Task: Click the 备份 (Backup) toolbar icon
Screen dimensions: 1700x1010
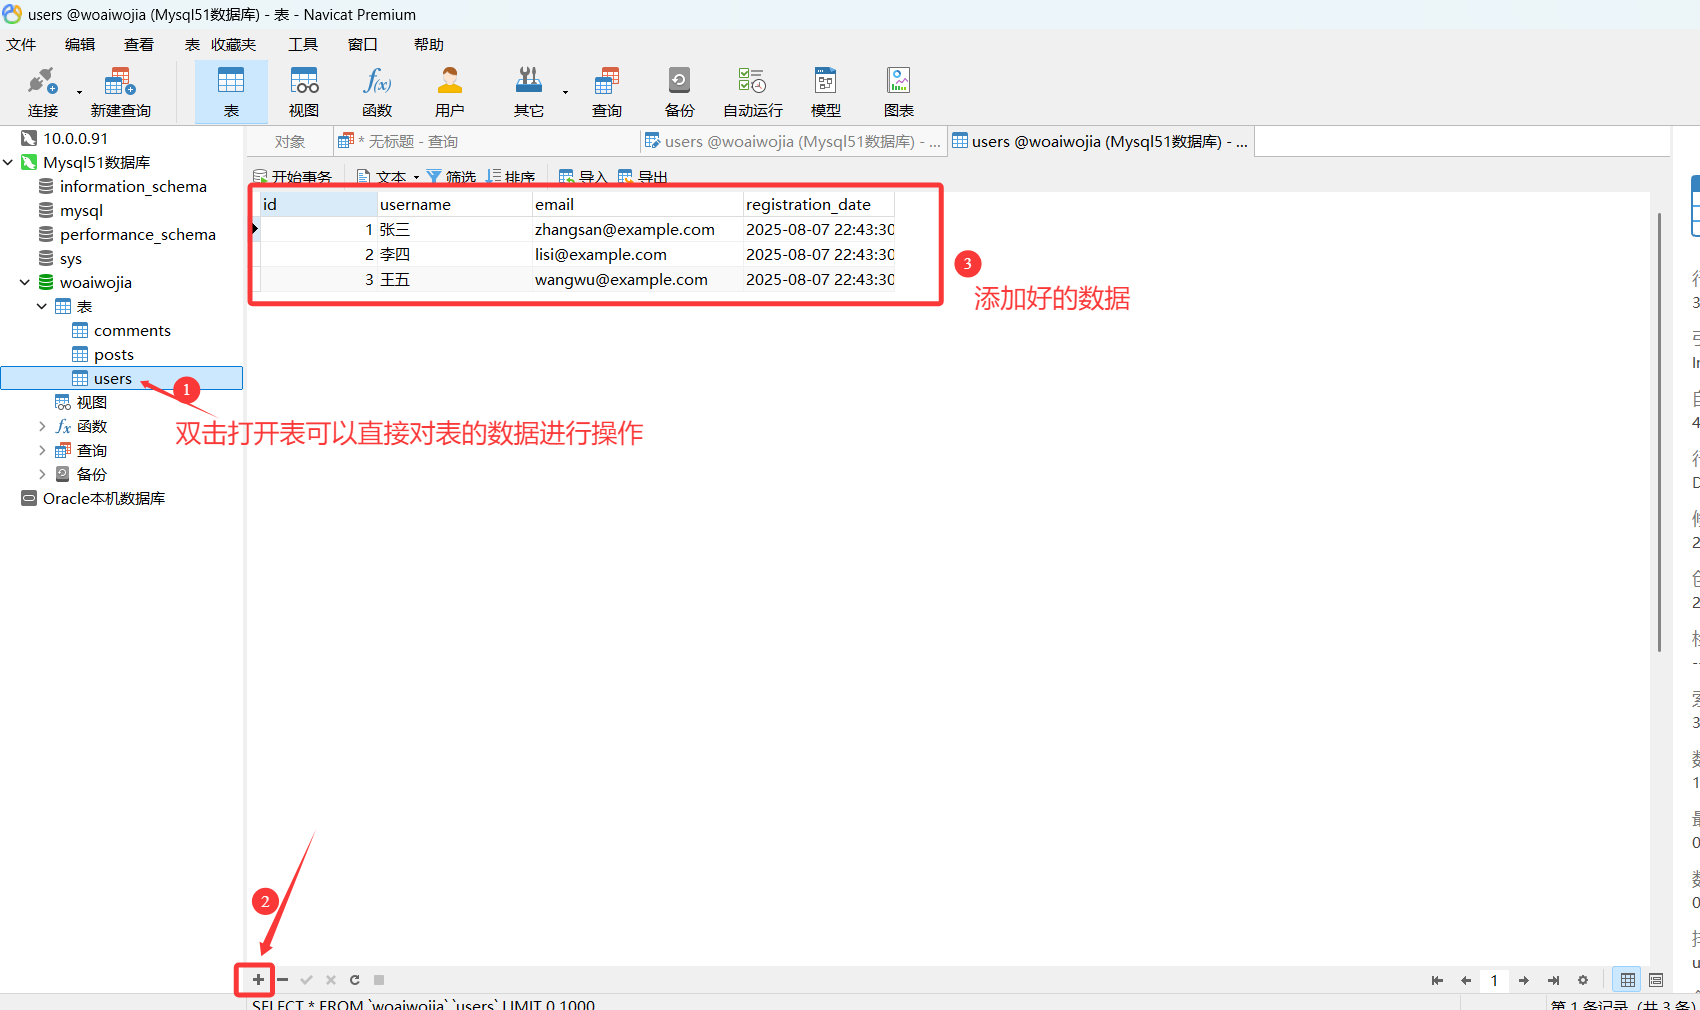Action: click(679, 91)
